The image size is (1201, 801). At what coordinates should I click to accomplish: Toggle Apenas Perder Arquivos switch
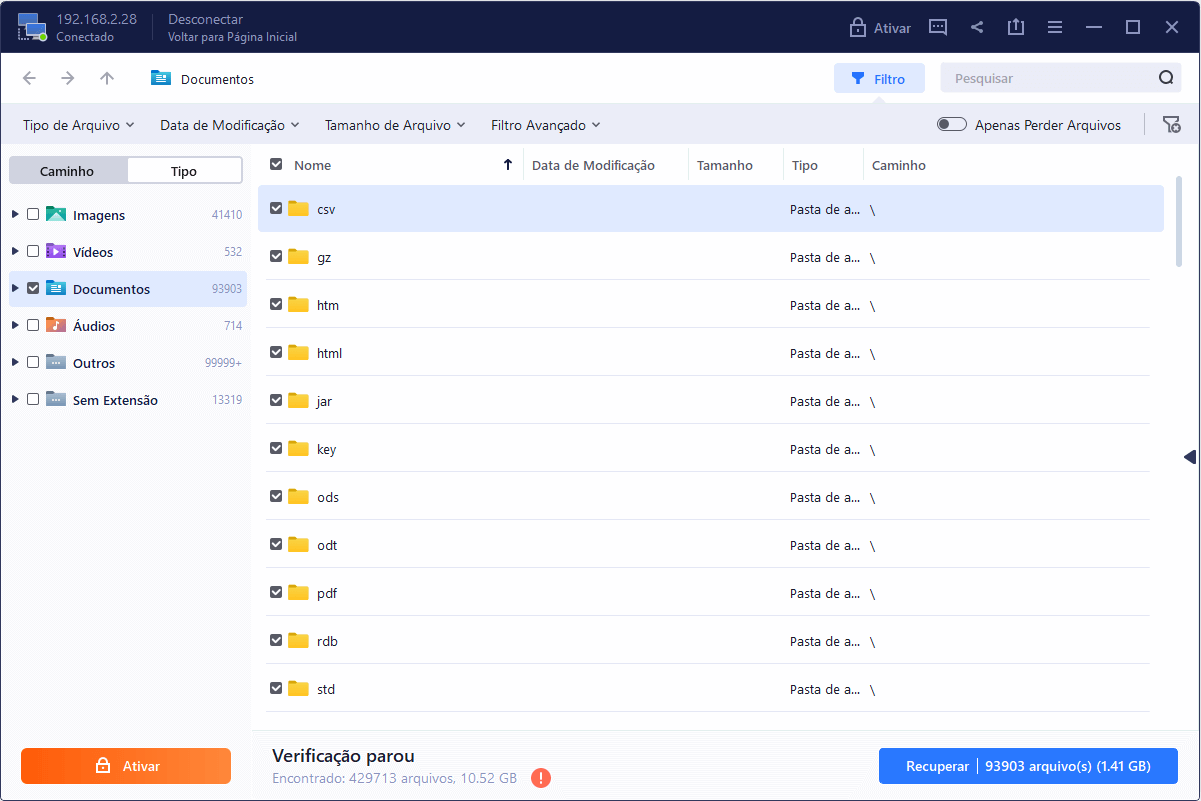(952, 125)
